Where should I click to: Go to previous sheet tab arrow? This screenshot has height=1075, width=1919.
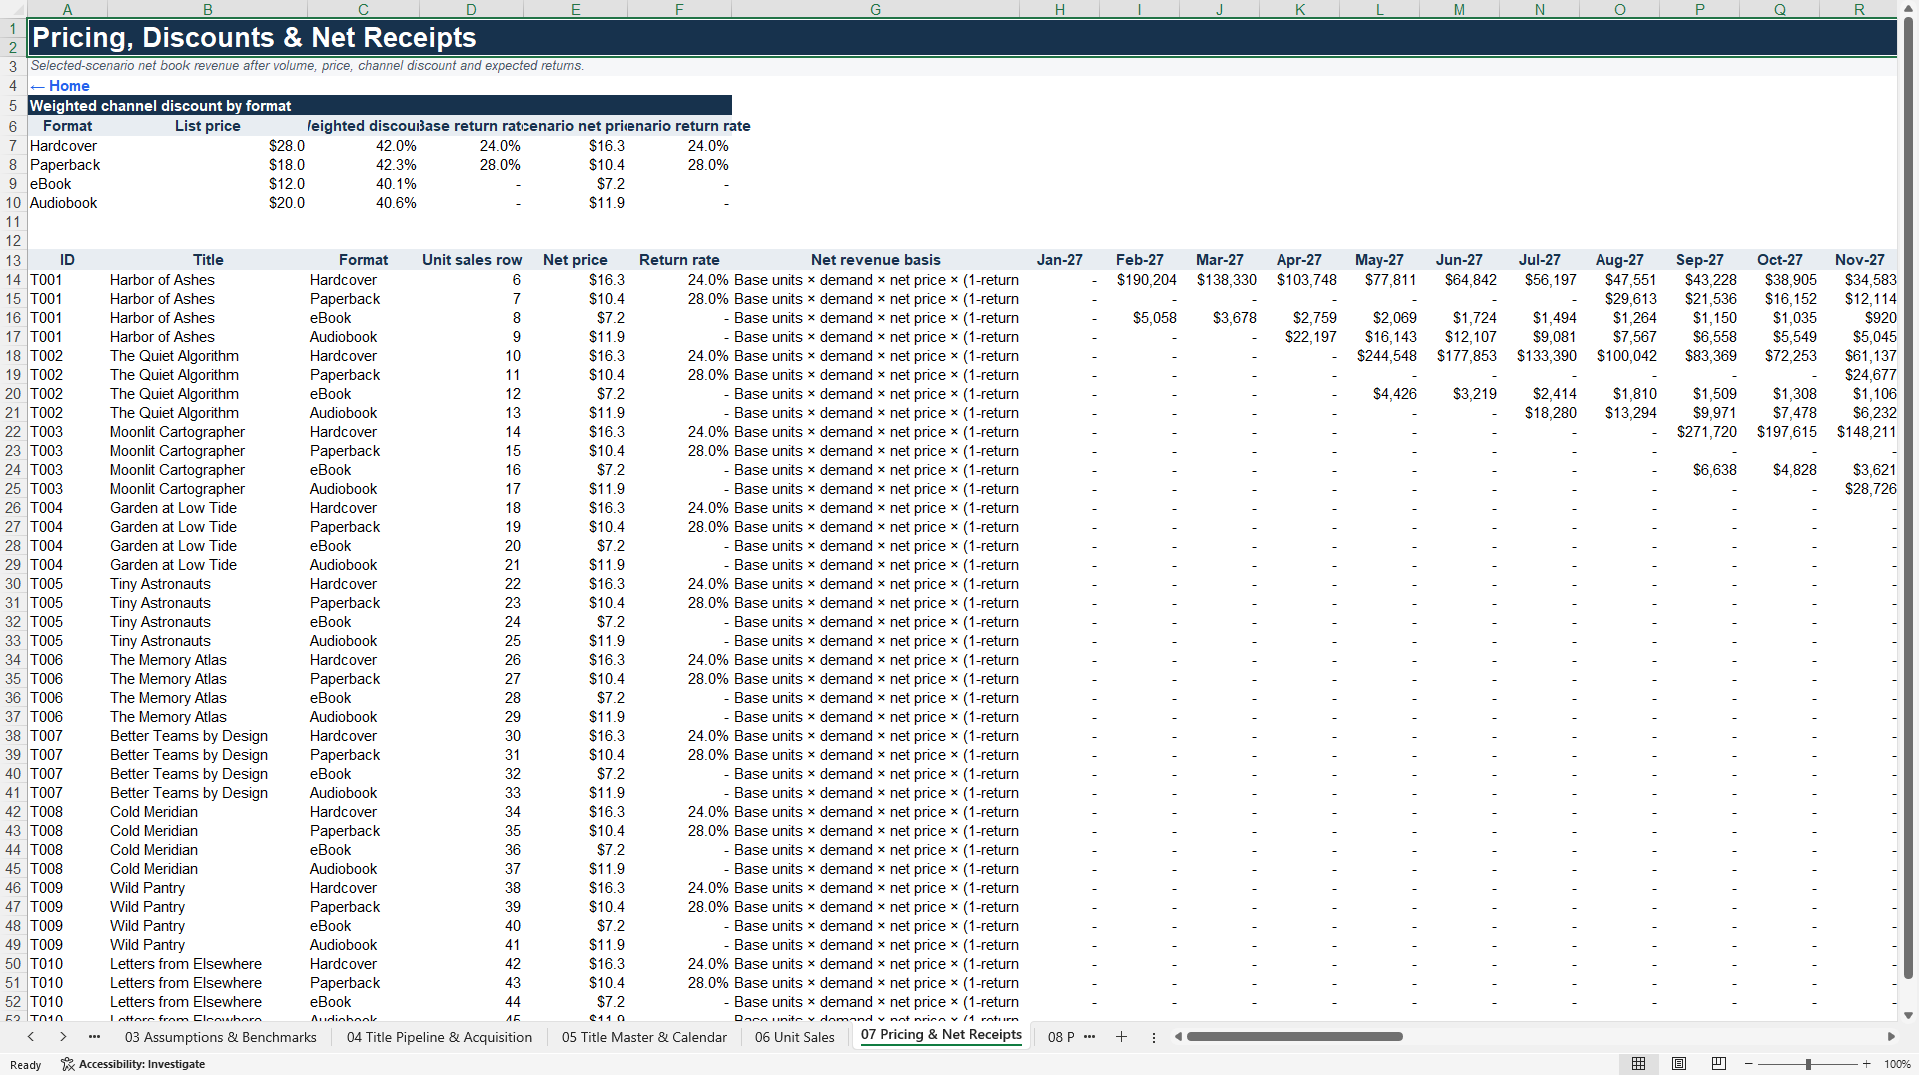click(x=31, y=1037)
